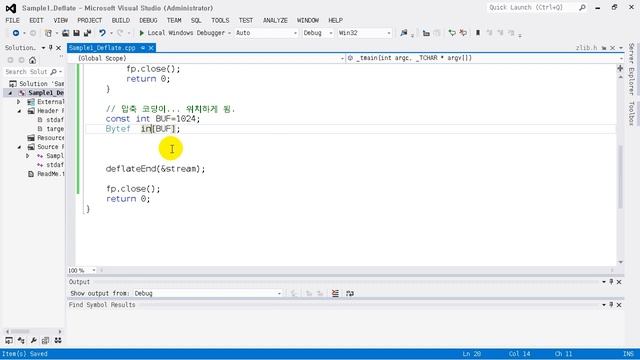The height and width of the screenshot is (360, 640).
Task: Pin the Solution Explorer panel
Action: pyautogui.click(x=51, y=48)
